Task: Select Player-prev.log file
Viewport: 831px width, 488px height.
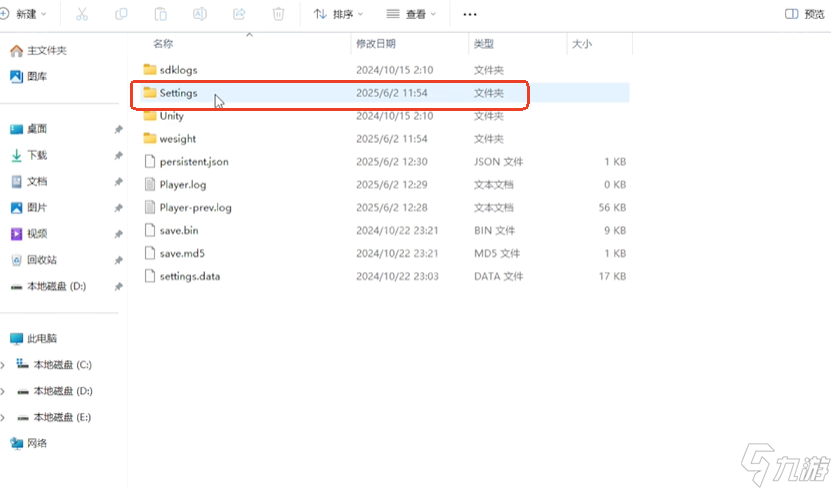Action: (384, 208)
